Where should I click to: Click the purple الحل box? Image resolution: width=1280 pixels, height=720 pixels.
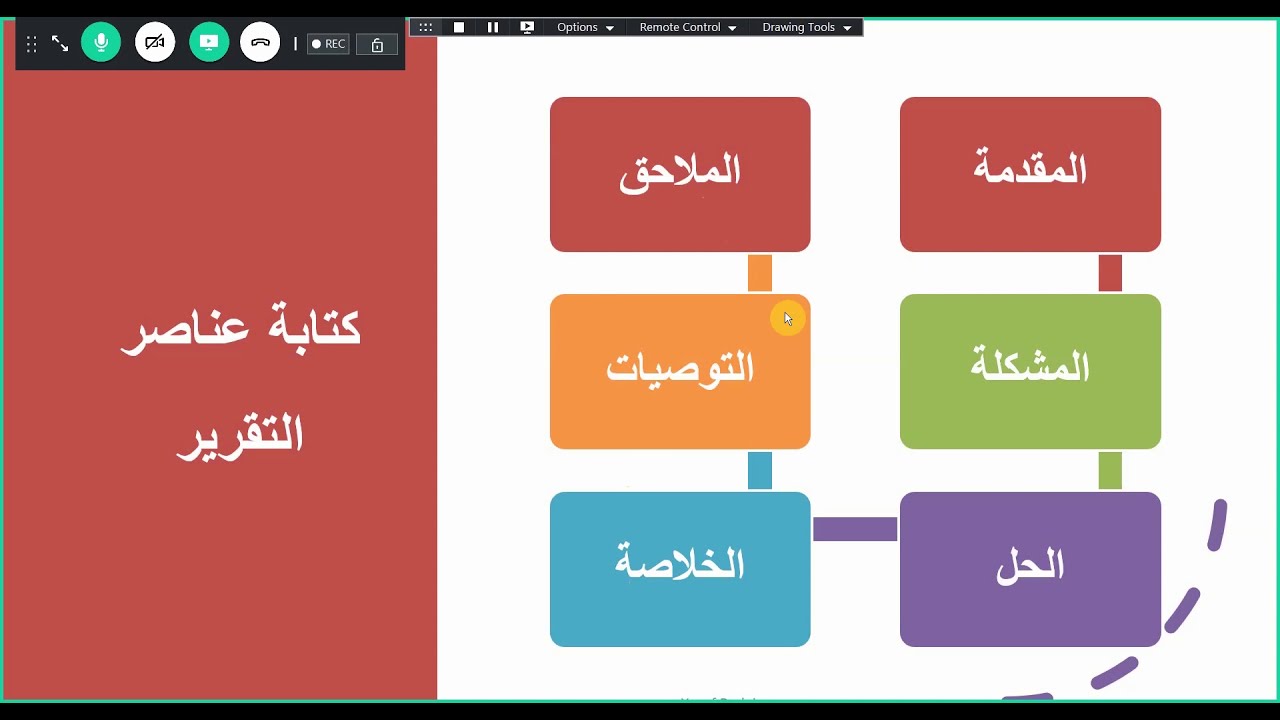click(x=1030, y=569)
